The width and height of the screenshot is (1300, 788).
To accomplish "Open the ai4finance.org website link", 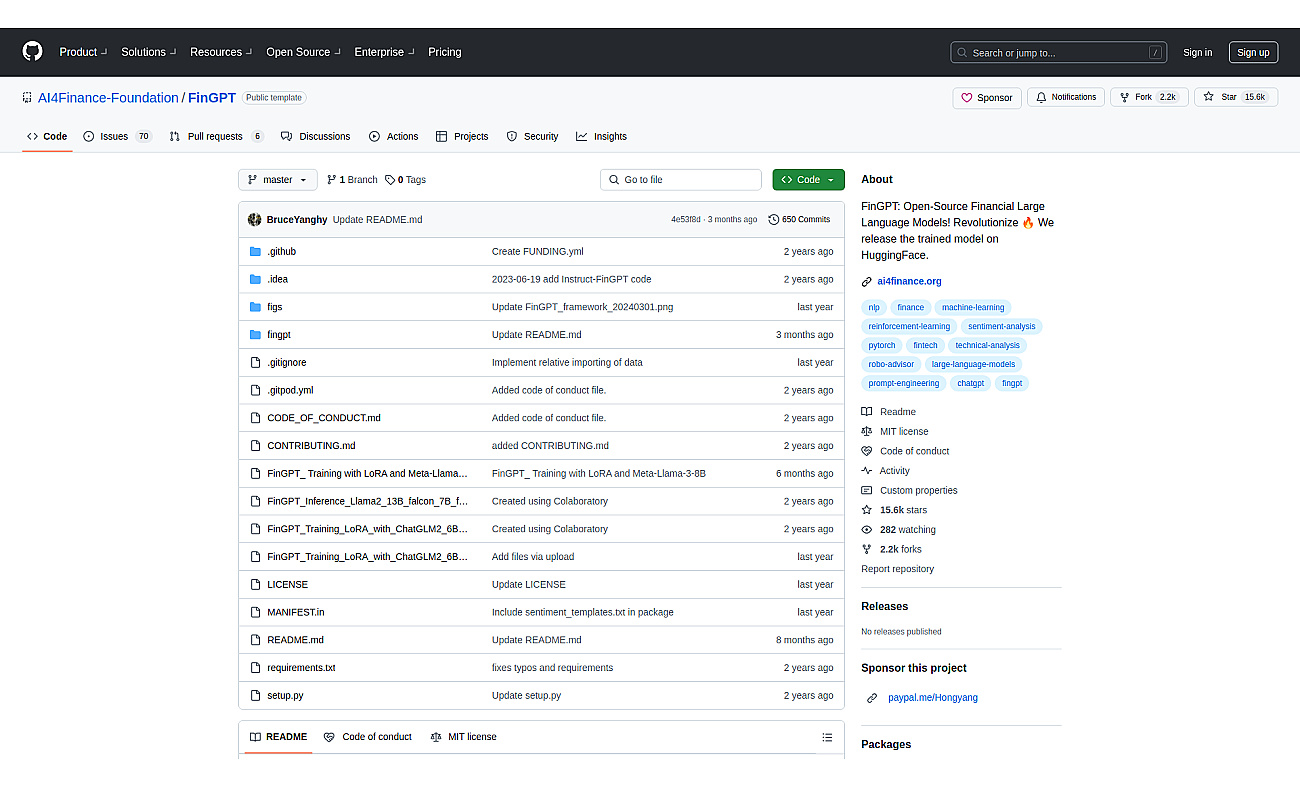I will (909, 282).
